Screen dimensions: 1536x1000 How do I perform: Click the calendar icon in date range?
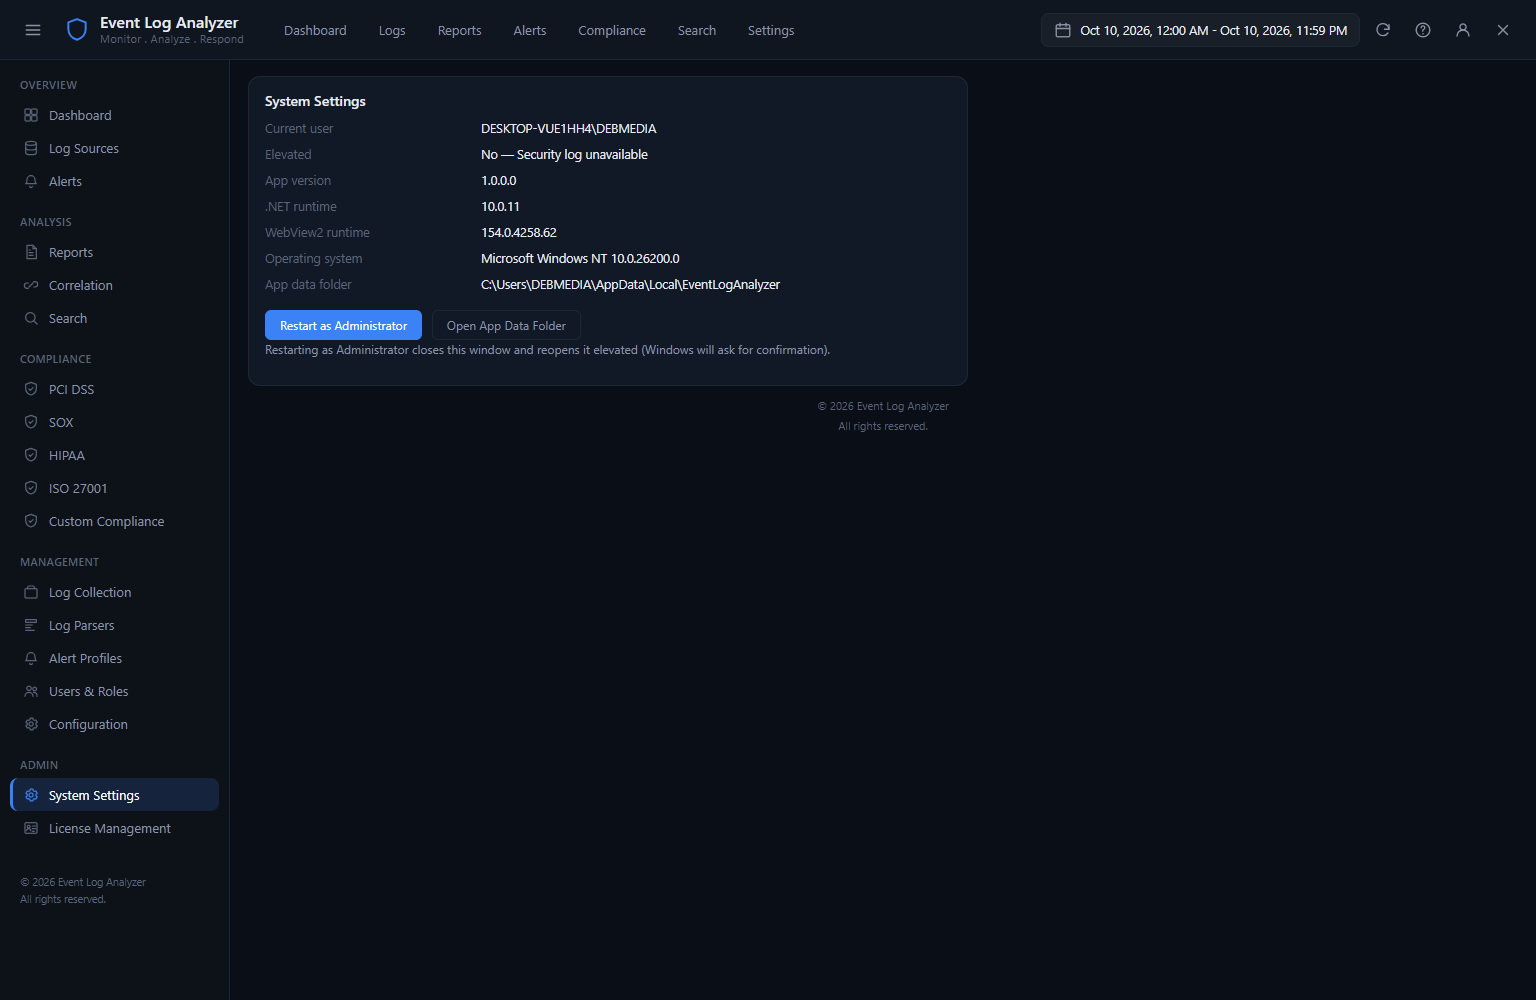point(1063,30)
